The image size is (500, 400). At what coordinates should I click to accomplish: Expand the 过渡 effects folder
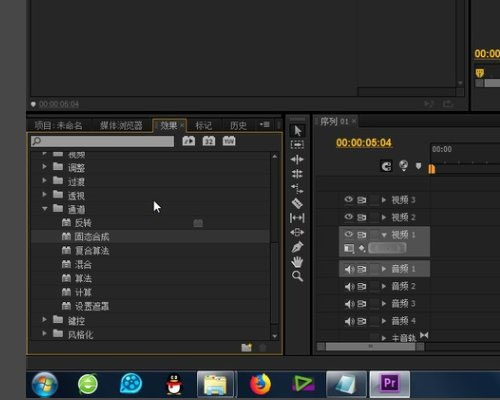click(44, 180)
